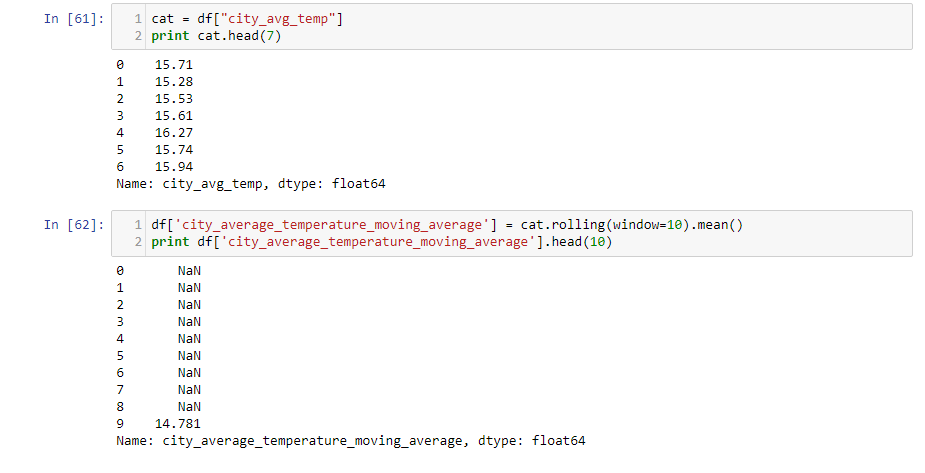Click the city_average_temperature_moving_average dtype output line
Viewport: 925px width, 473px height.
[350, 441]
